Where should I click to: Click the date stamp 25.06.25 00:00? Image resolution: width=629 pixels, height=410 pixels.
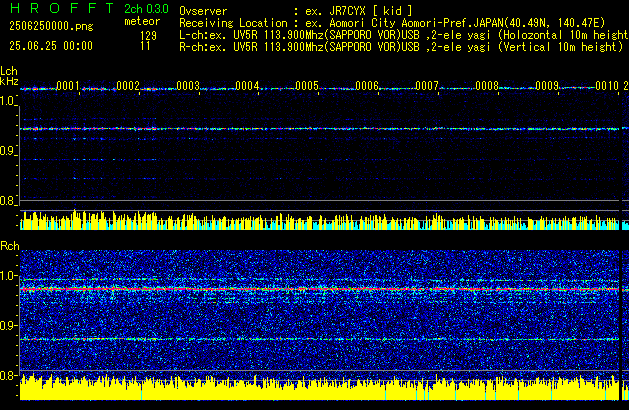tap(51, 46)
